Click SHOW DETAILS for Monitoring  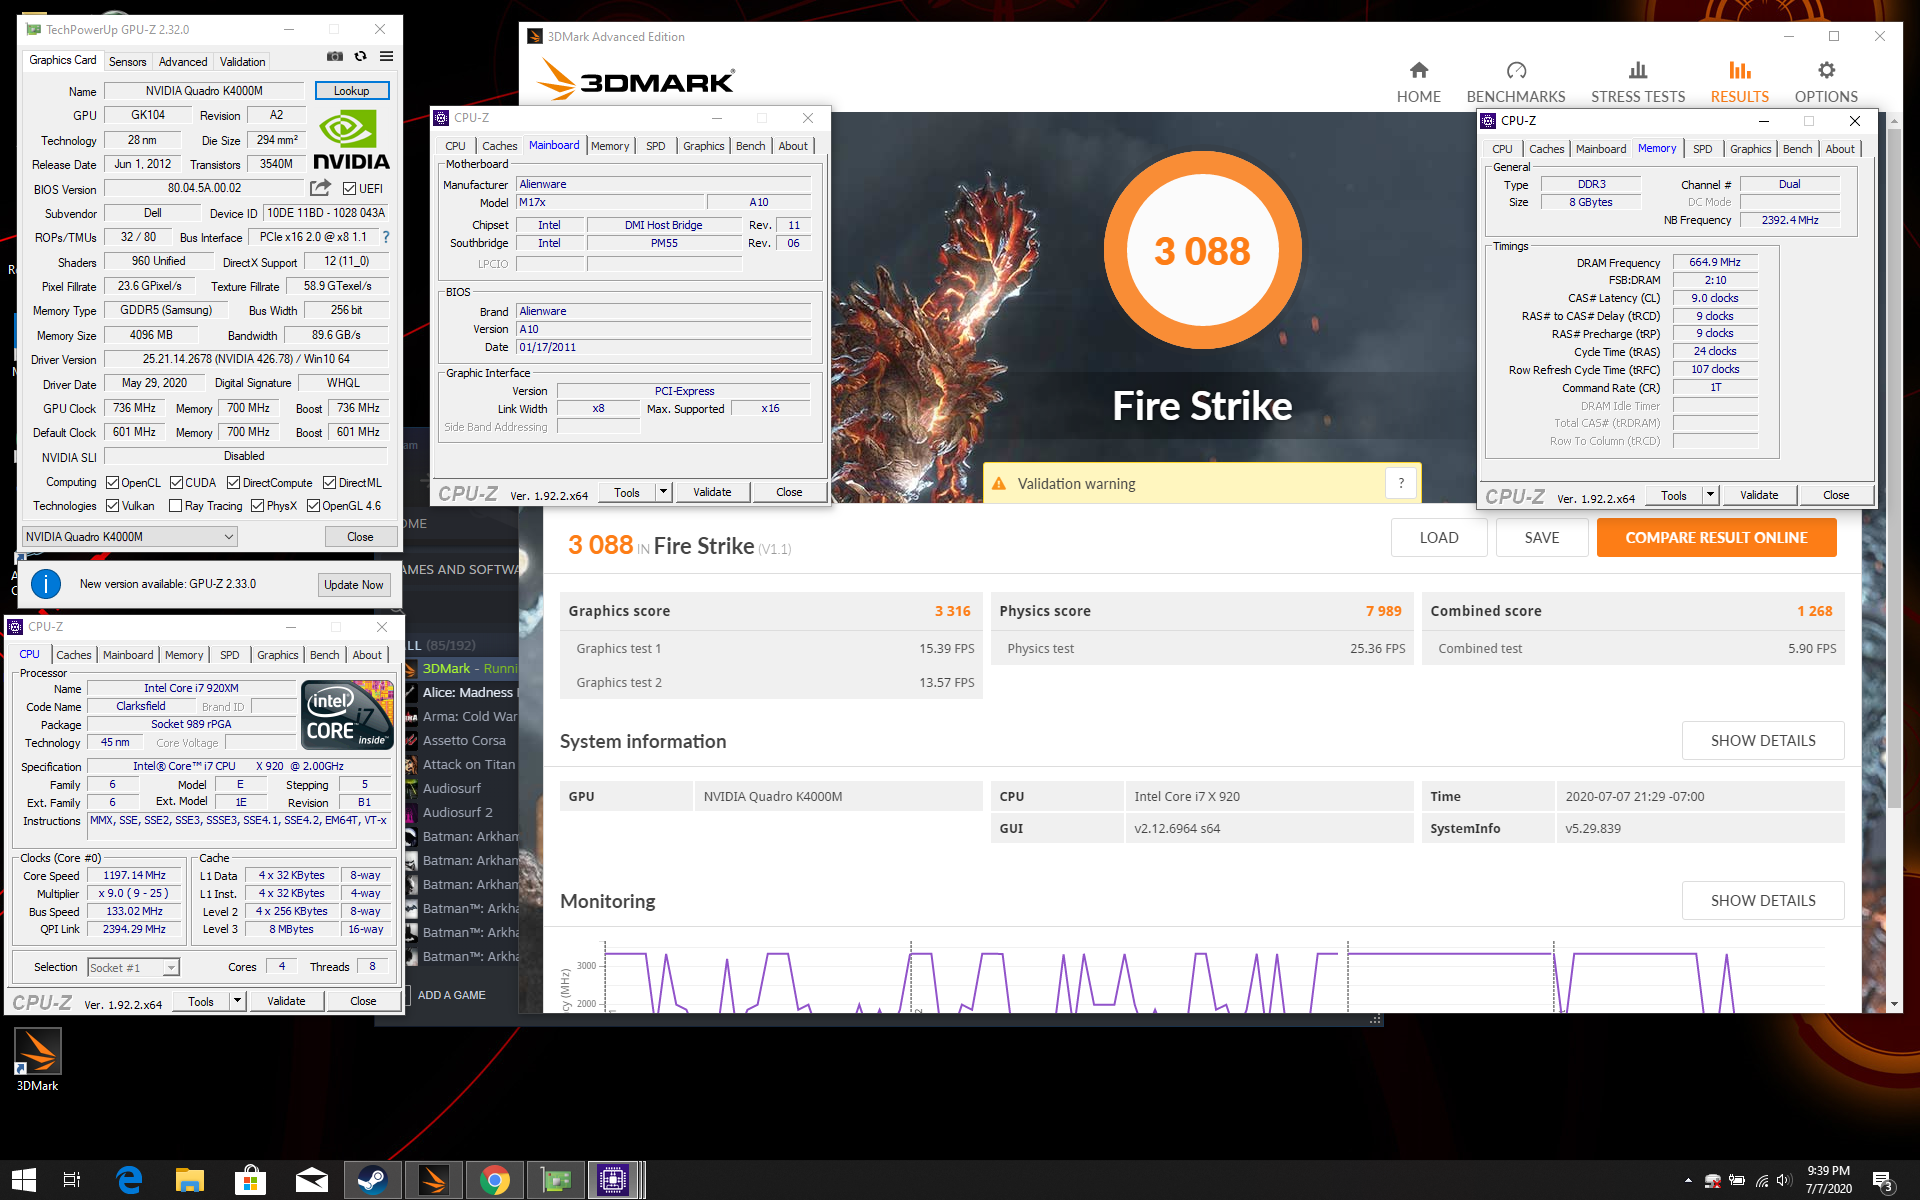coord(1763,901)
